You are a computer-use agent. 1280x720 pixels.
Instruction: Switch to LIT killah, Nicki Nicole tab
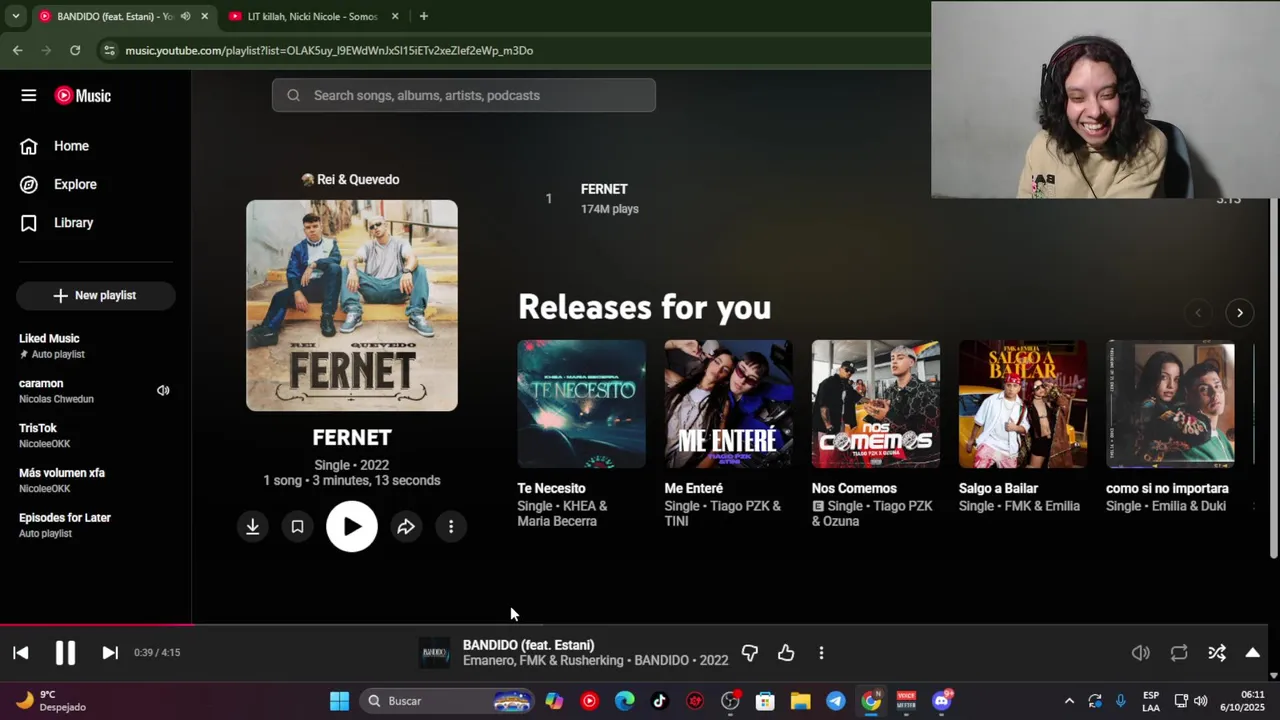coord(312,16)
